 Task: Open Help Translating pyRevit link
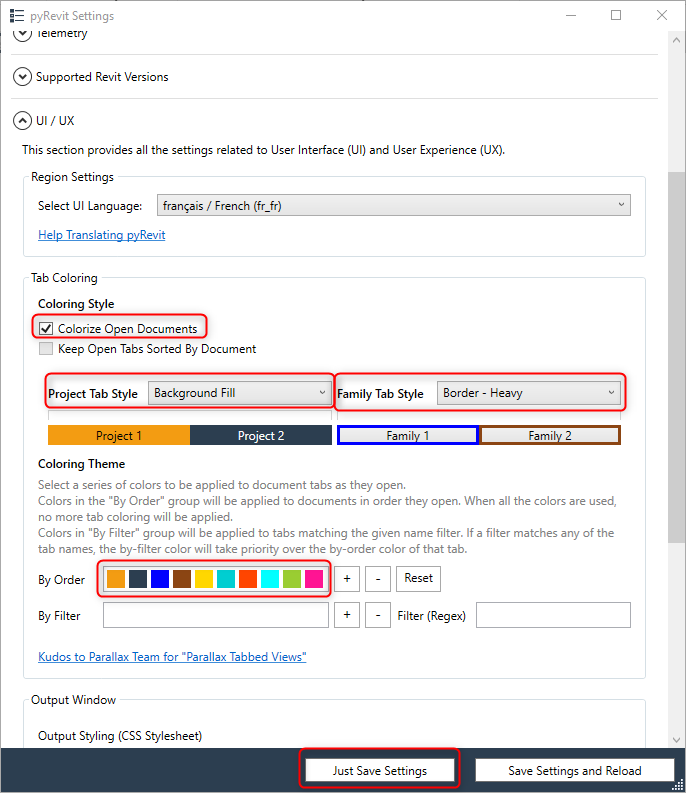pyautogui.click(x=101, y=235)
